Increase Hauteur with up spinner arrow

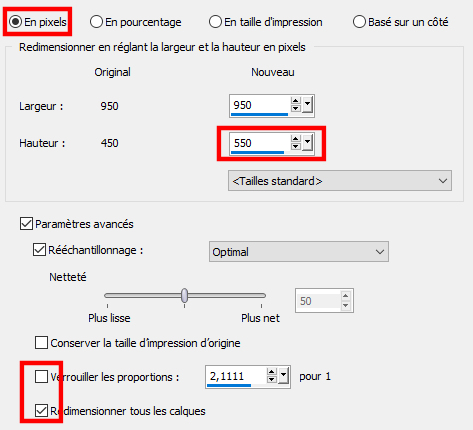tap(295, 139)
